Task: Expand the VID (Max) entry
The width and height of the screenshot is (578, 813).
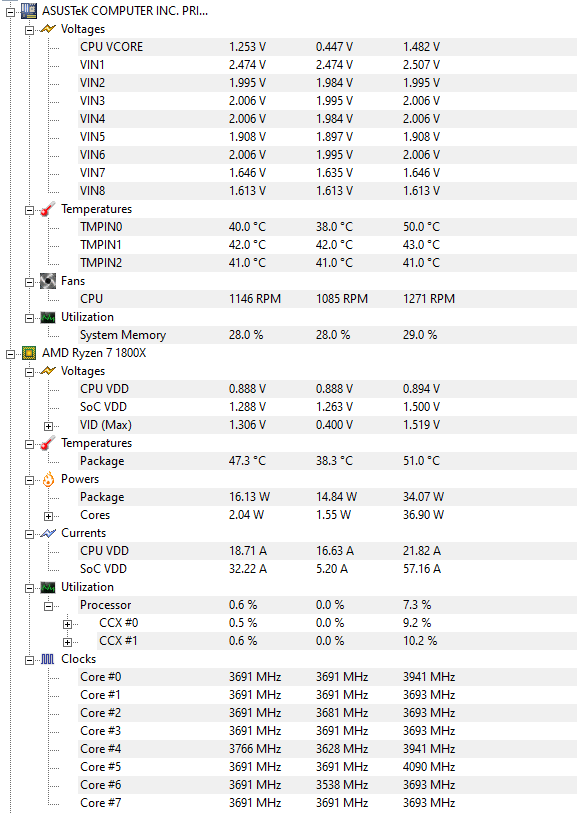Action: click(48, 426)
